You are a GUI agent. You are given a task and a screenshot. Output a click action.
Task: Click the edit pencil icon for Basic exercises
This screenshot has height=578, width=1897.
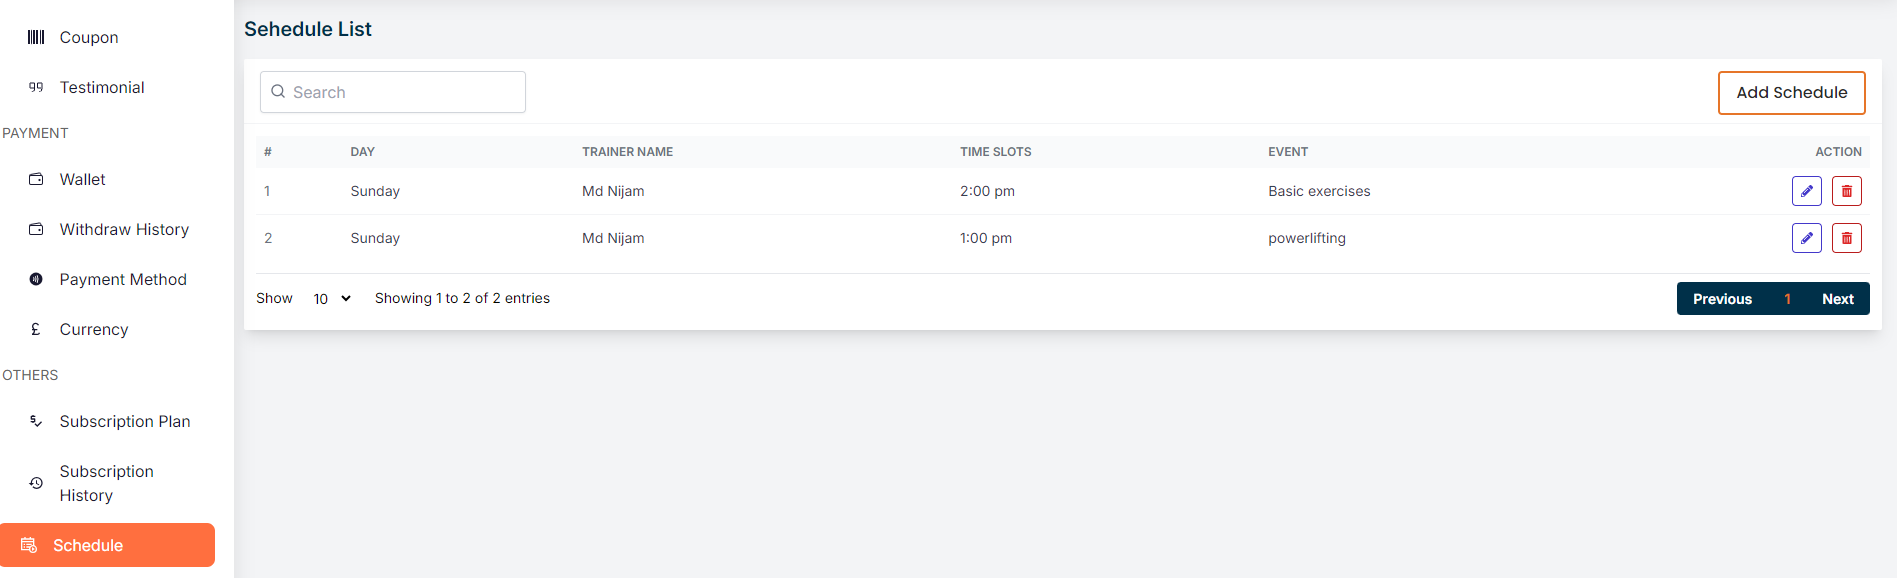(x=1806, y=191)
